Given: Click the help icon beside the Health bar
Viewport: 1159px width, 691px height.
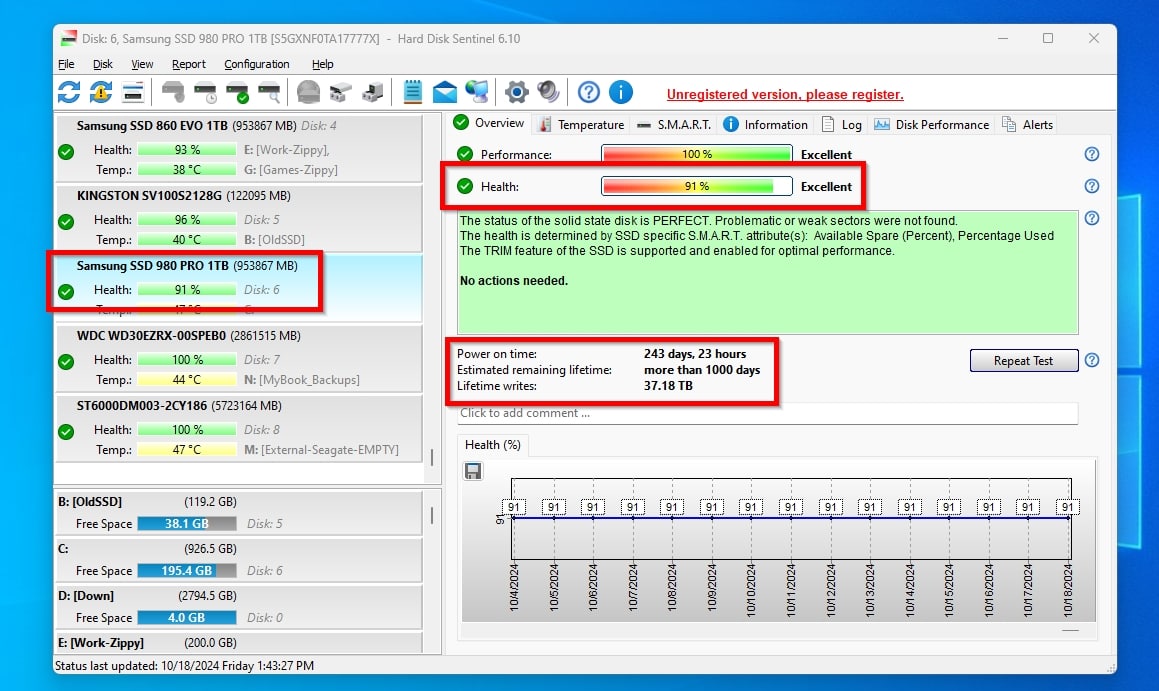Looking at the screenshot, I should (x=1092, y=186).
